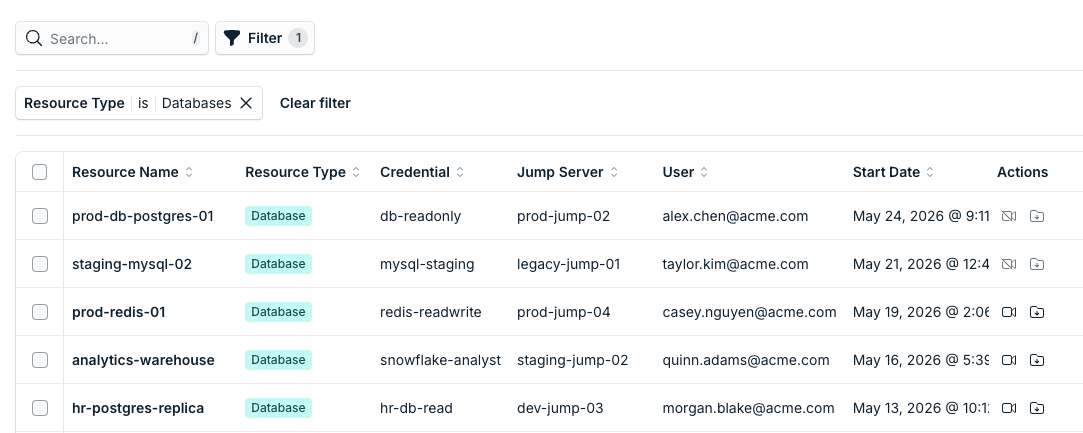Click Database badge in prod-redis-01 row
Image resolution: width=1083 pixels, height=433 pixels.
tap(278, 312)
